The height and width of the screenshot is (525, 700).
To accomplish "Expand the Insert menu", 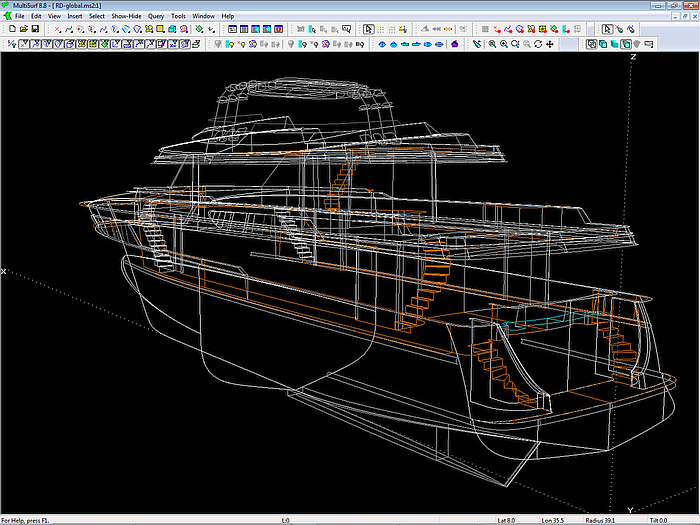I will [75, 17].
